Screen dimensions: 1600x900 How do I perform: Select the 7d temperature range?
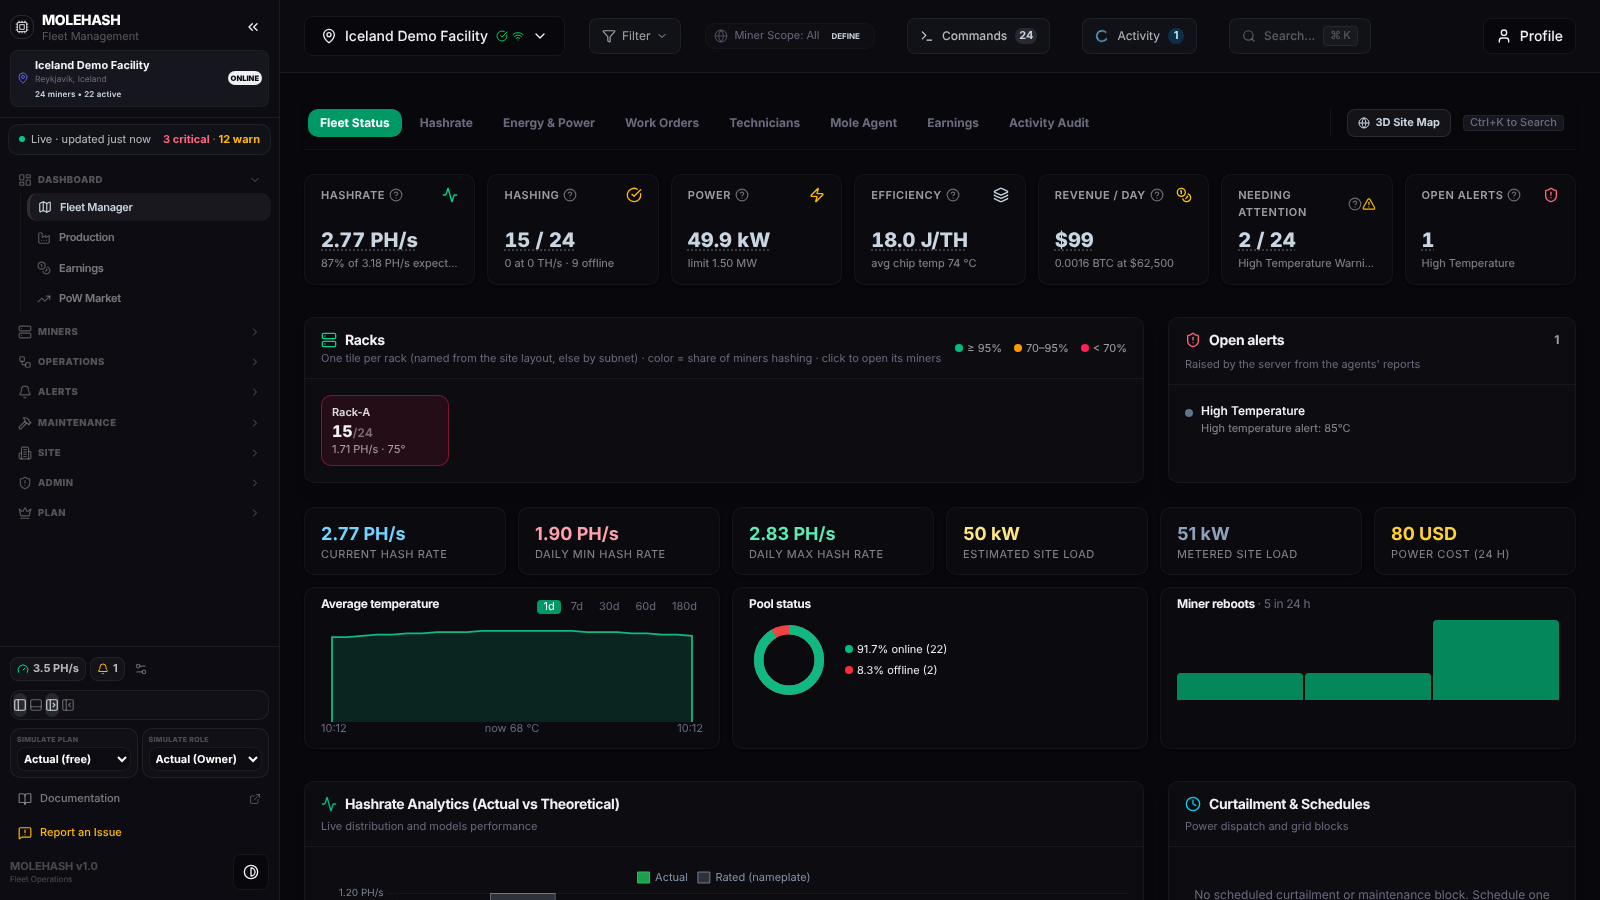click(x=577, y=607)
